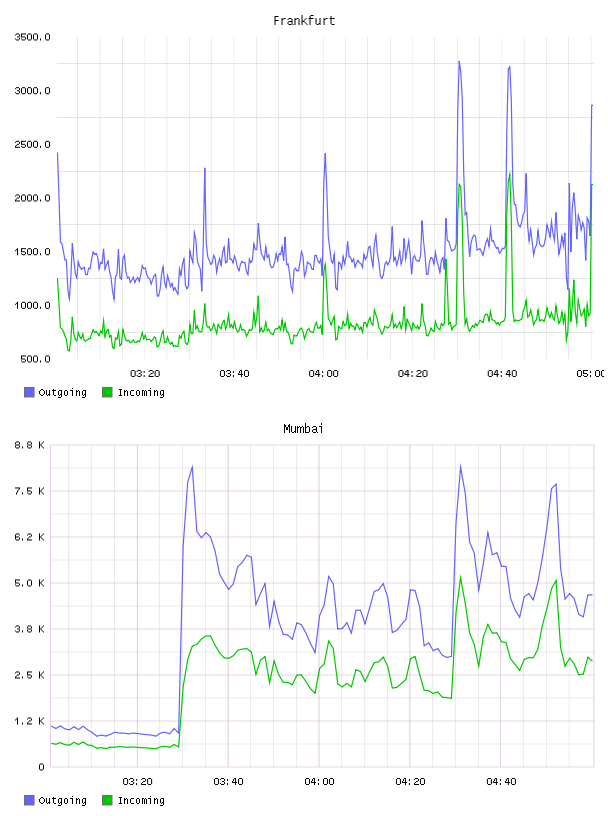The height and width of the screenshot is (816, 608).
Task: Click the 2000.0 y-axis label
Action: [32, 198]
